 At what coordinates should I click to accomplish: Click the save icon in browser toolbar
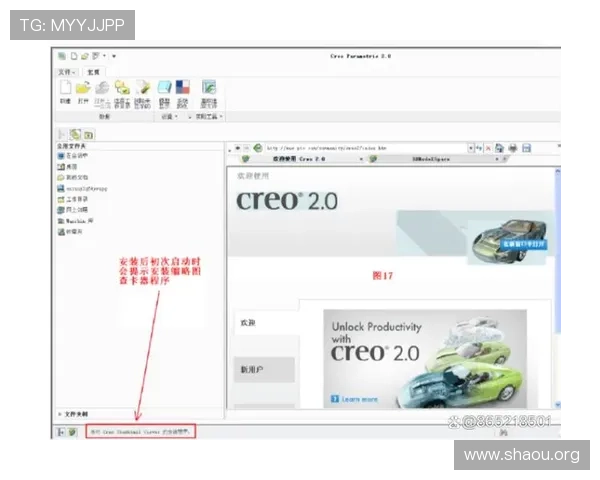pyautogui.click(x=526, y=147)
